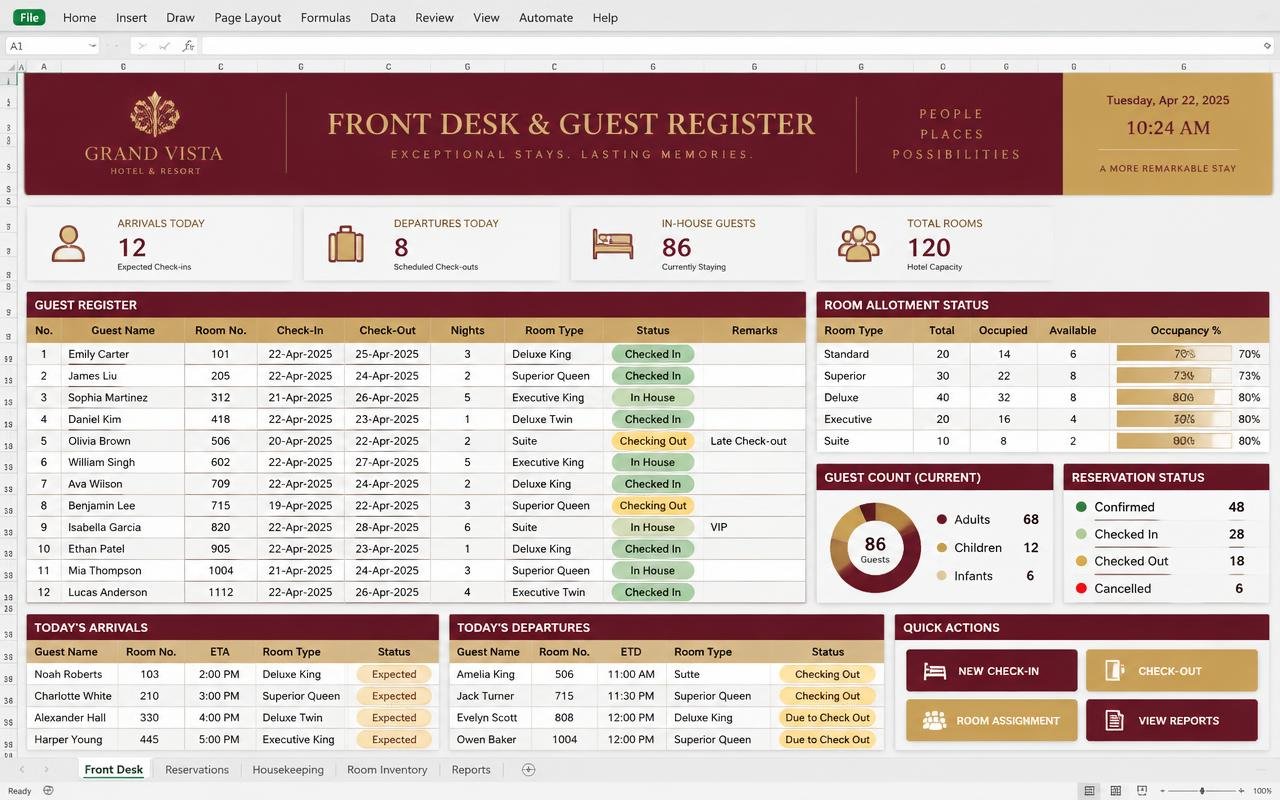Switch to Normal view in status bar

click(1089, 791)
